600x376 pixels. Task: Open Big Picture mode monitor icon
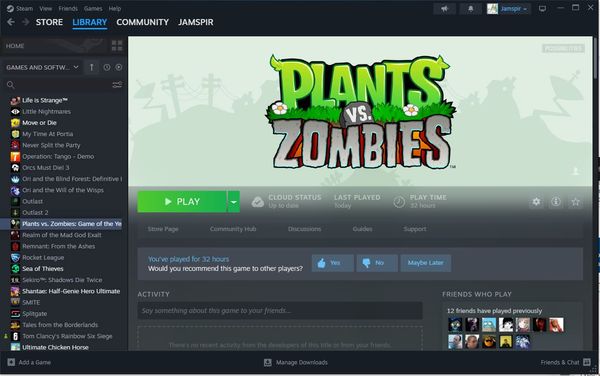pos(542,8)
